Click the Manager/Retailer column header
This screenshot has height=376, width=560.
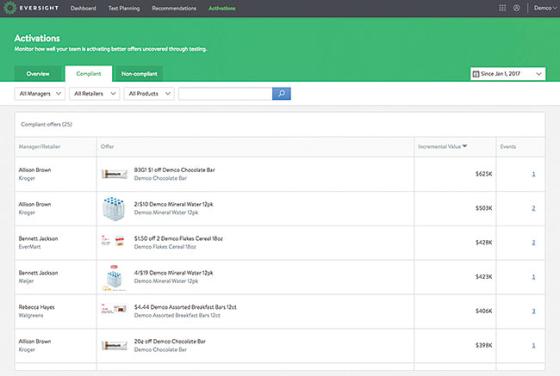39,146
